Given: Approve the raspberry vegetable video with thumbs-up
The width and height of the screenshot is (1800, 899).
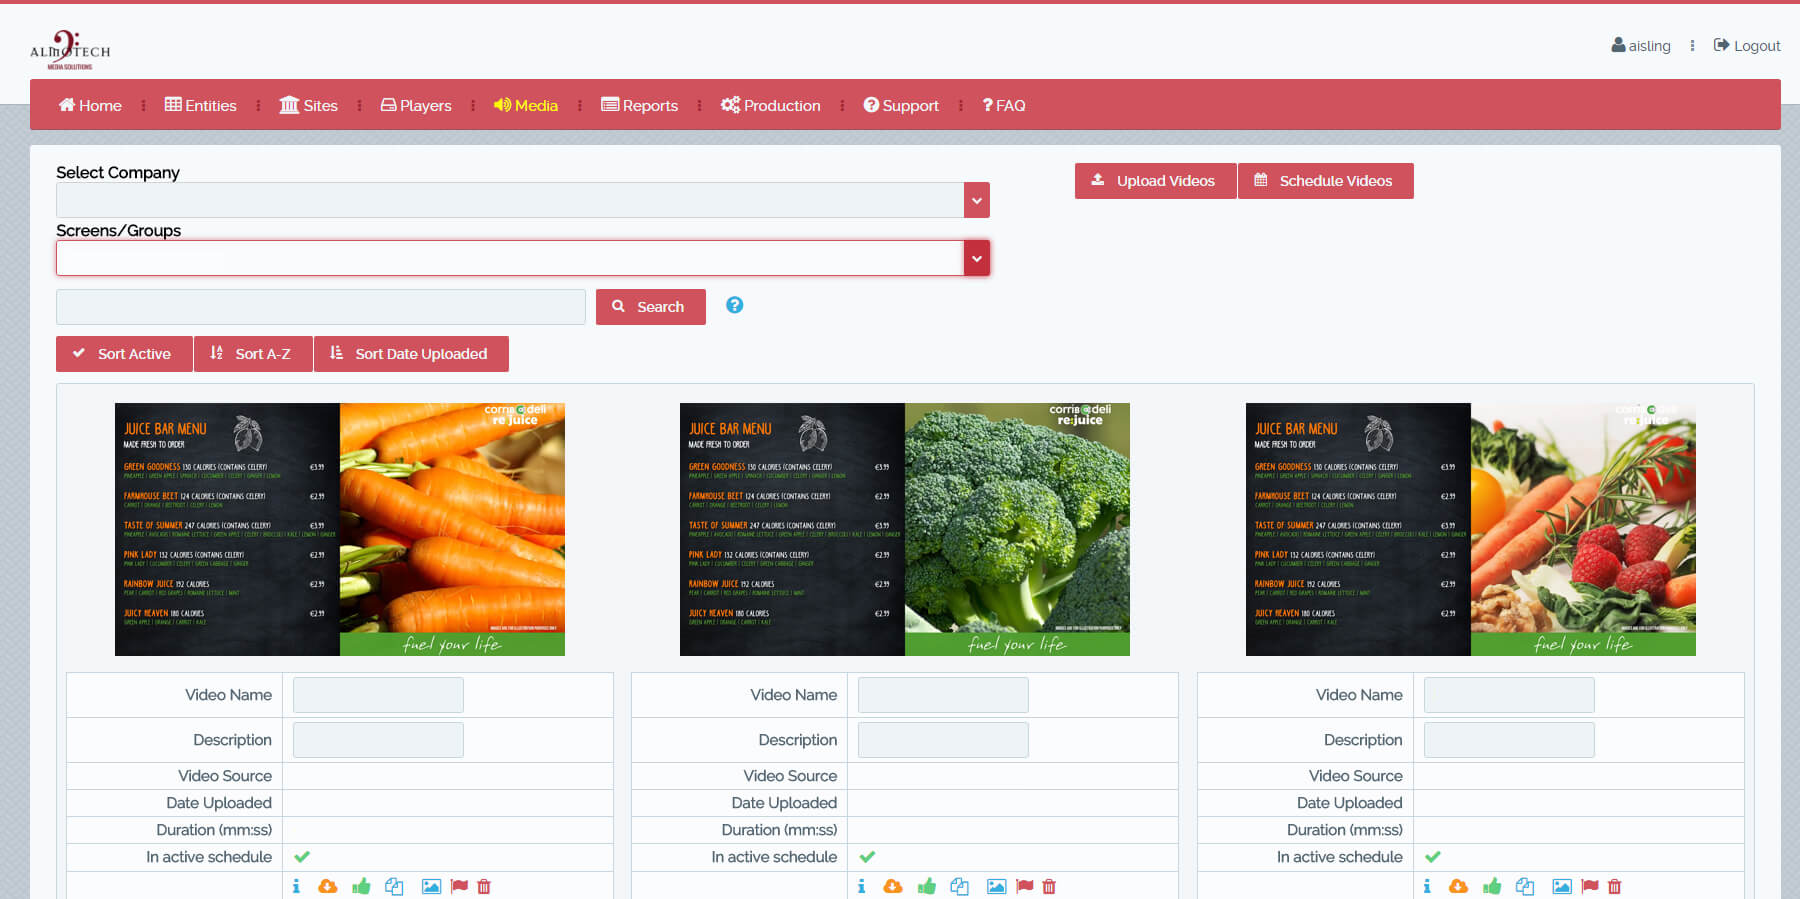Looking at the screenshot, I should (x=1493, y=886).
